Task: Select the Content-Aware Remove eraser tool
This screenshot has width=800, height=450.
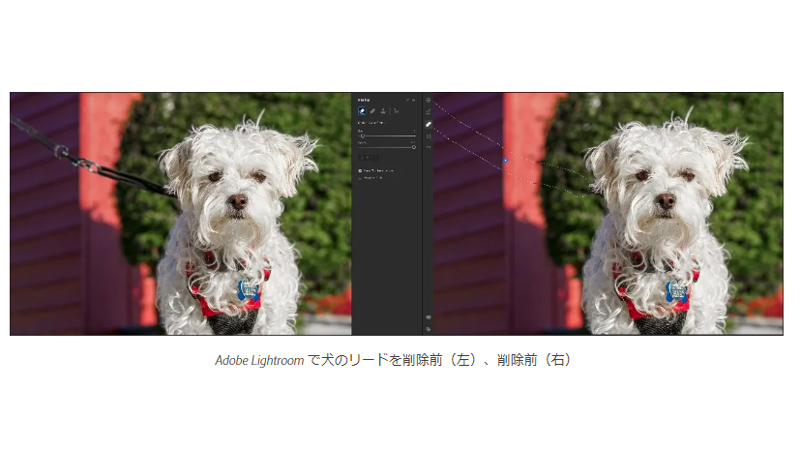Action: 362,111
